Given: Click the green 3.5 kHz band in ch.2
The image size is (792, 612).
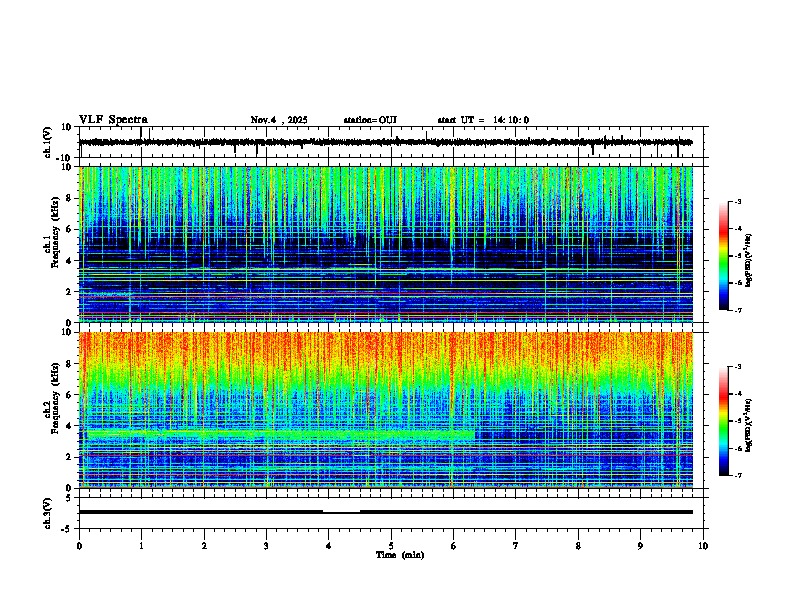Looking at the screenshot, I should 280,434.
